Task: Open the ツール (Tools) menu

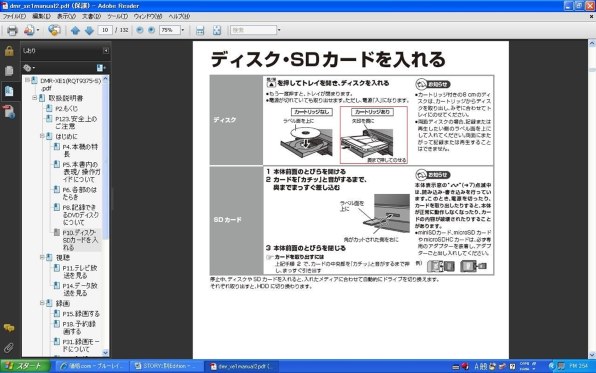Action: click(x=117, y=16)
